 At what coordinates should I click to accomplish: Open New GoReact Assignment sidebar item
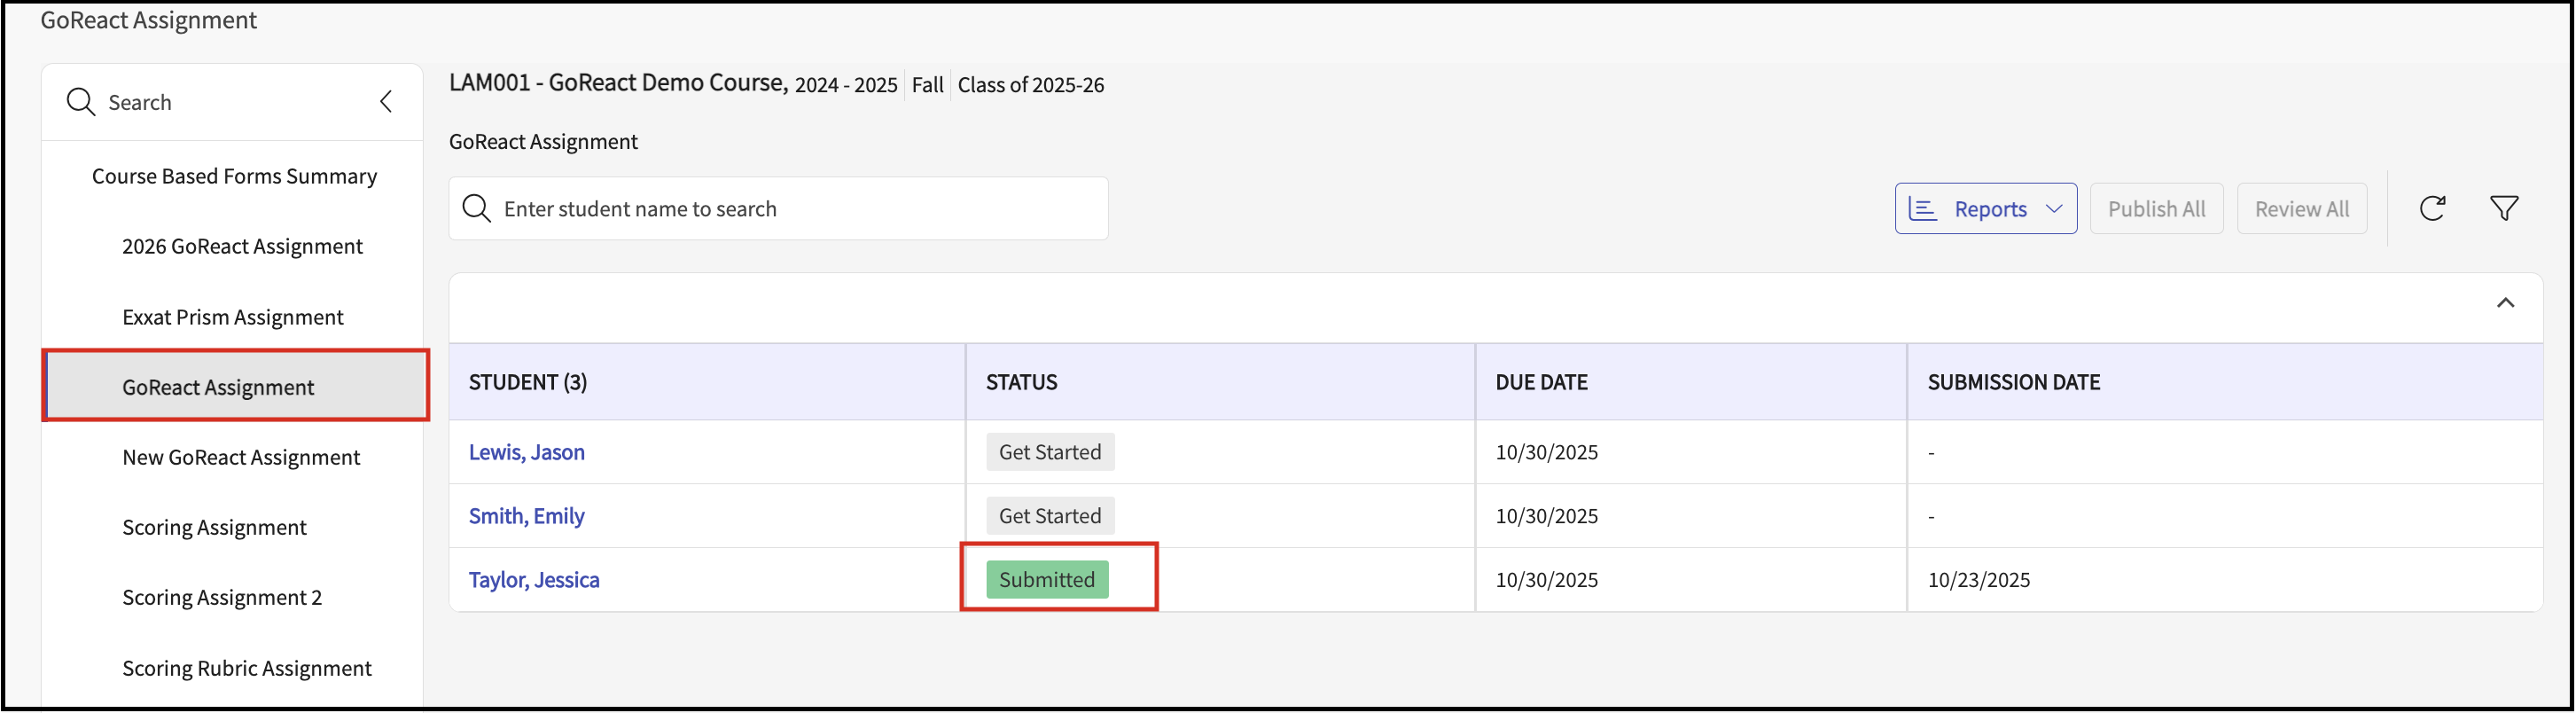(x=241, y=457)
